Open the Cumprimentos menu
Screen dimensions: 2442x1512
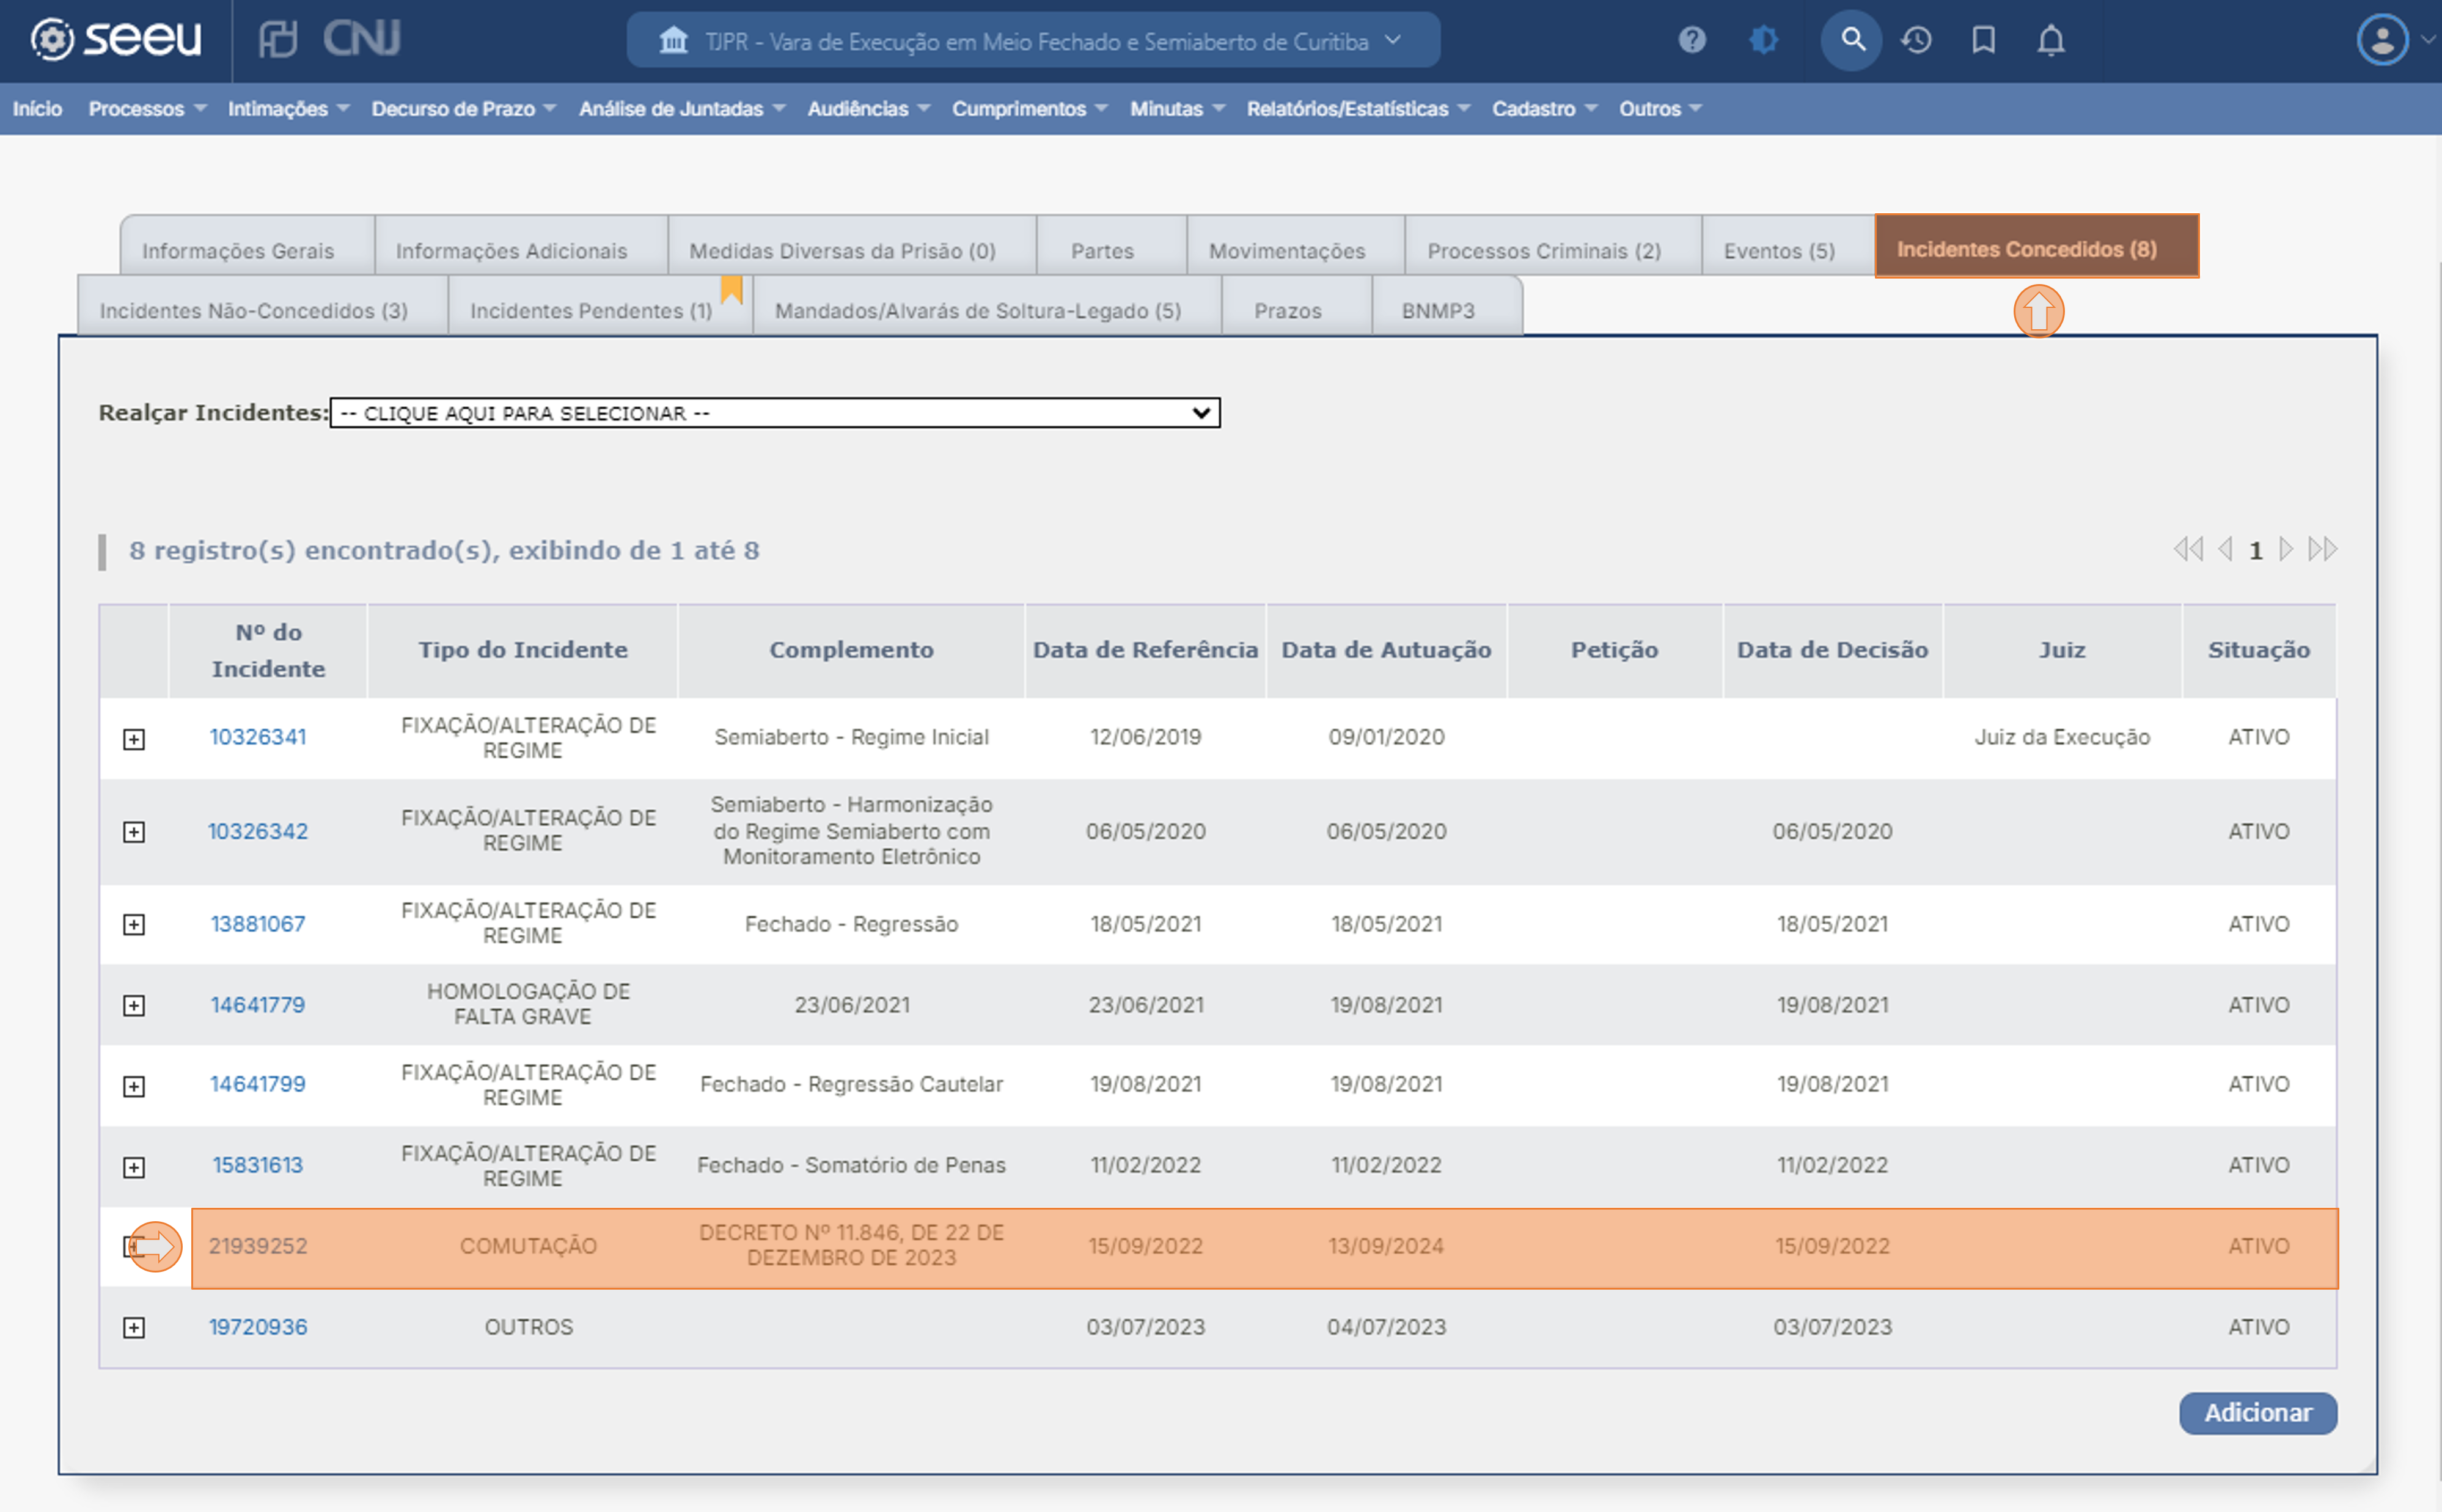click(x=1029, y=109)
